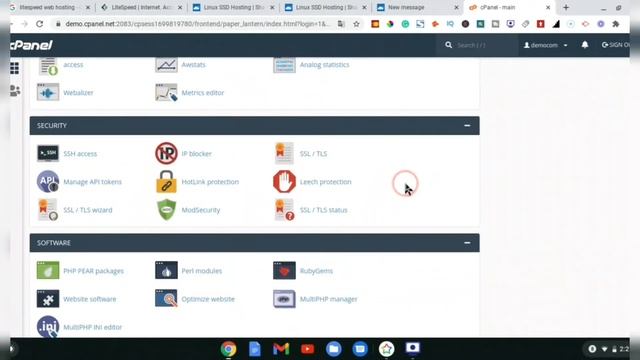Open Awstats chart icon

pos(166,64)
